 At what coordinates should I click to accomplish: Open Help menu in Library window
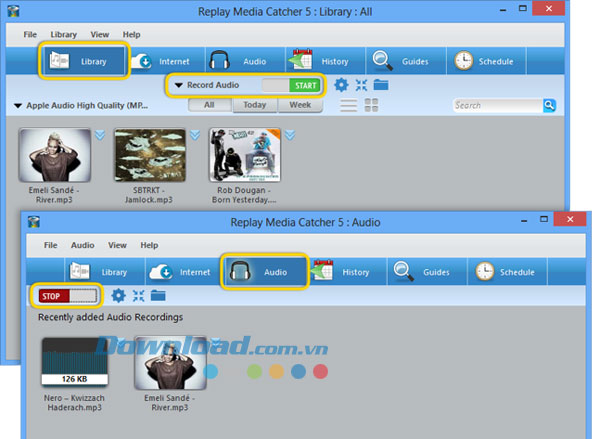[131, 34]
